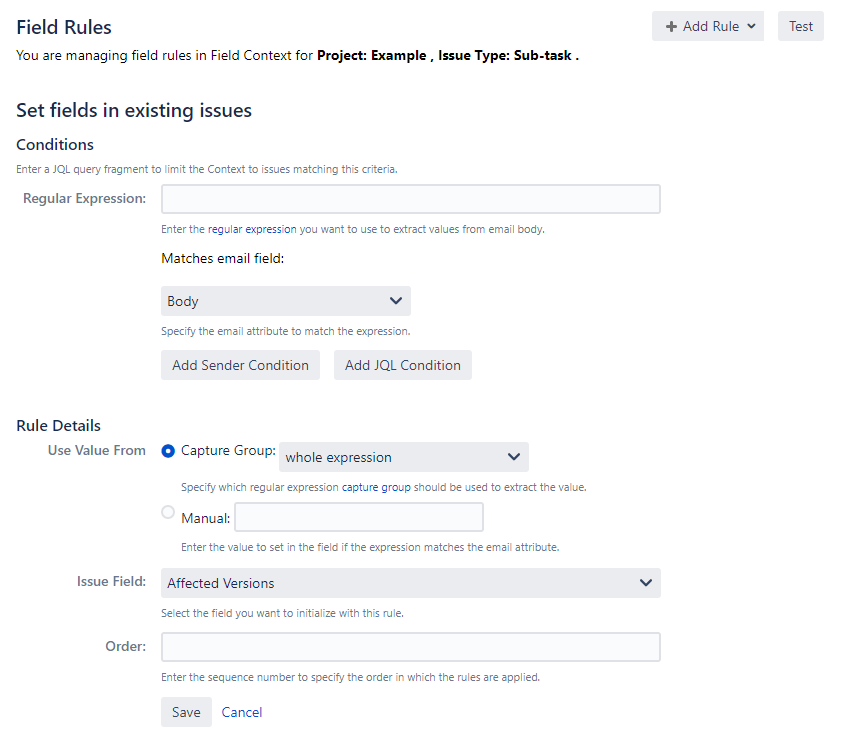The width and height of the screenshot is (843, 750).
Task: Click the Cancel link
Action: [x=242, y=712]
